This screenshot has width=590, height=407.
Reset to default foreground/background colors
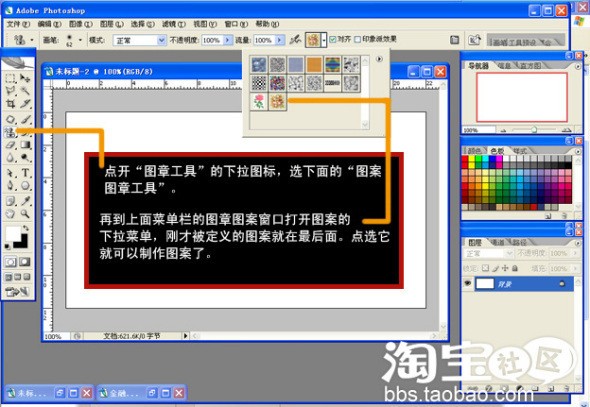click(x=8, y=246)
